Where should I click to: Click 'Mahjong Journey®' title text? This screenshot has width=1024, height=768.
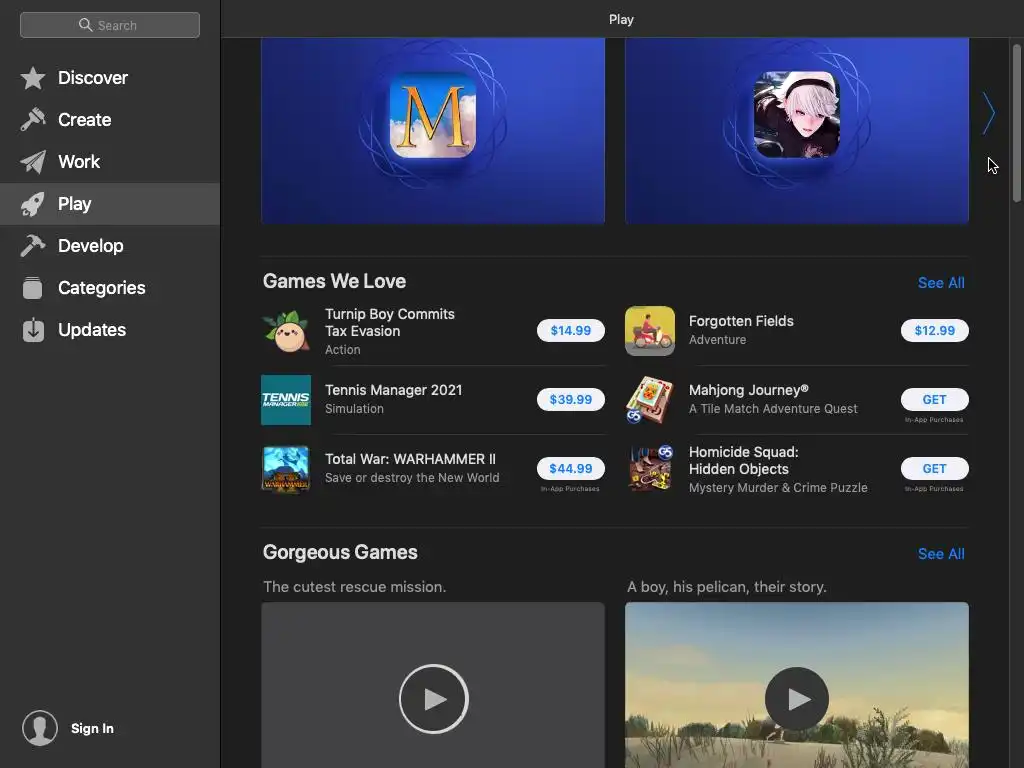748,390
